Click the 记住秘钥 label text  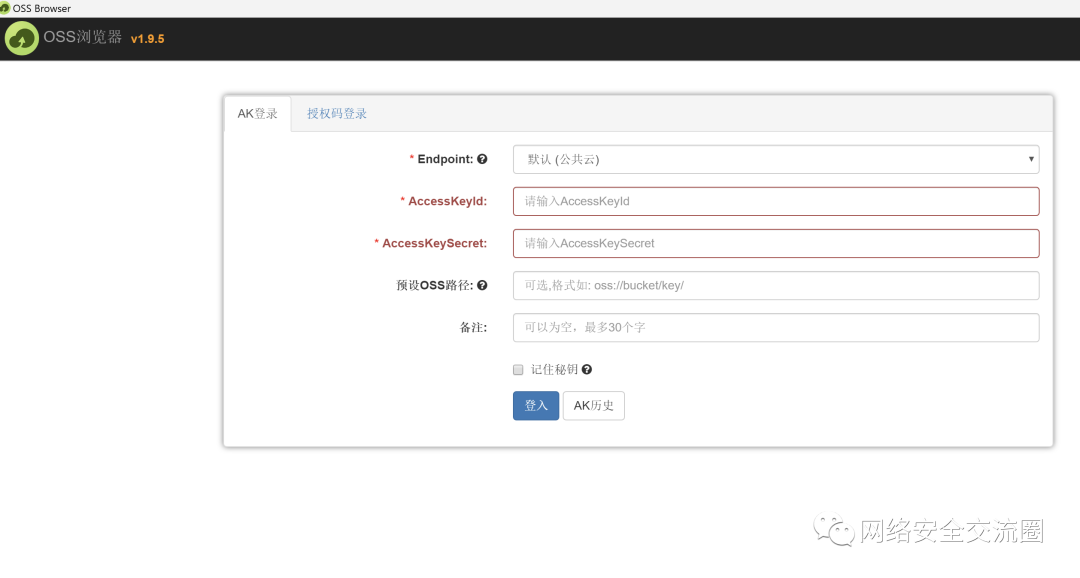pos(554,369)
